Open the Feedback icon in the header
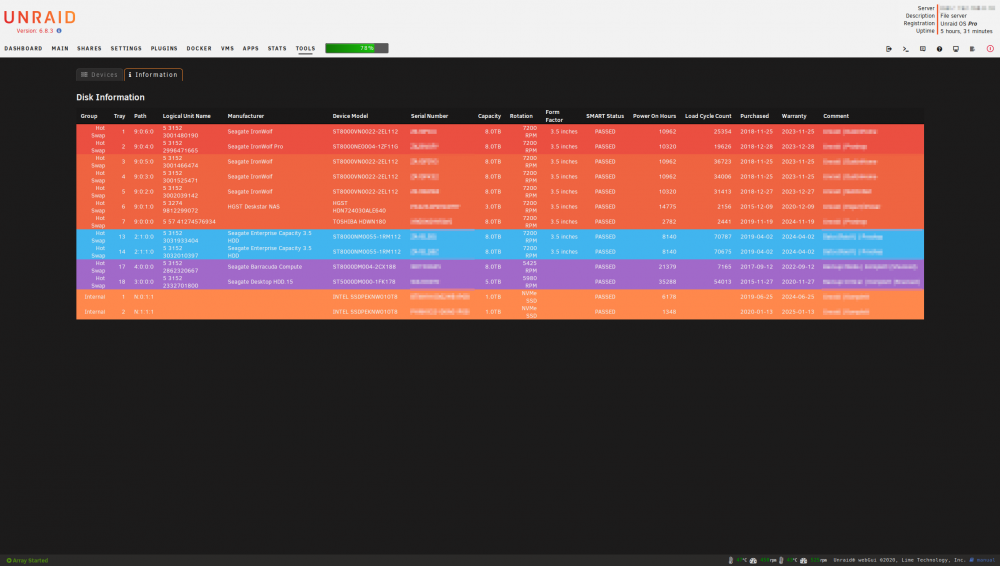The width and height of the screenshot is (1000, 566). [922, 48]
